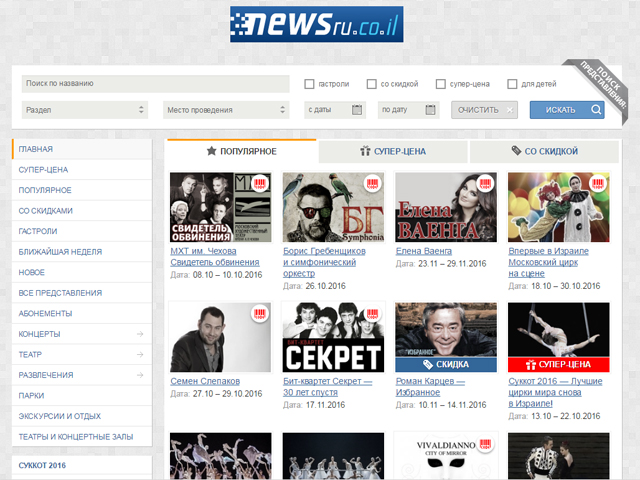Open Популярное in sidebar menu
This screenshot has width=640, height=480.
[x=82, y=190]
